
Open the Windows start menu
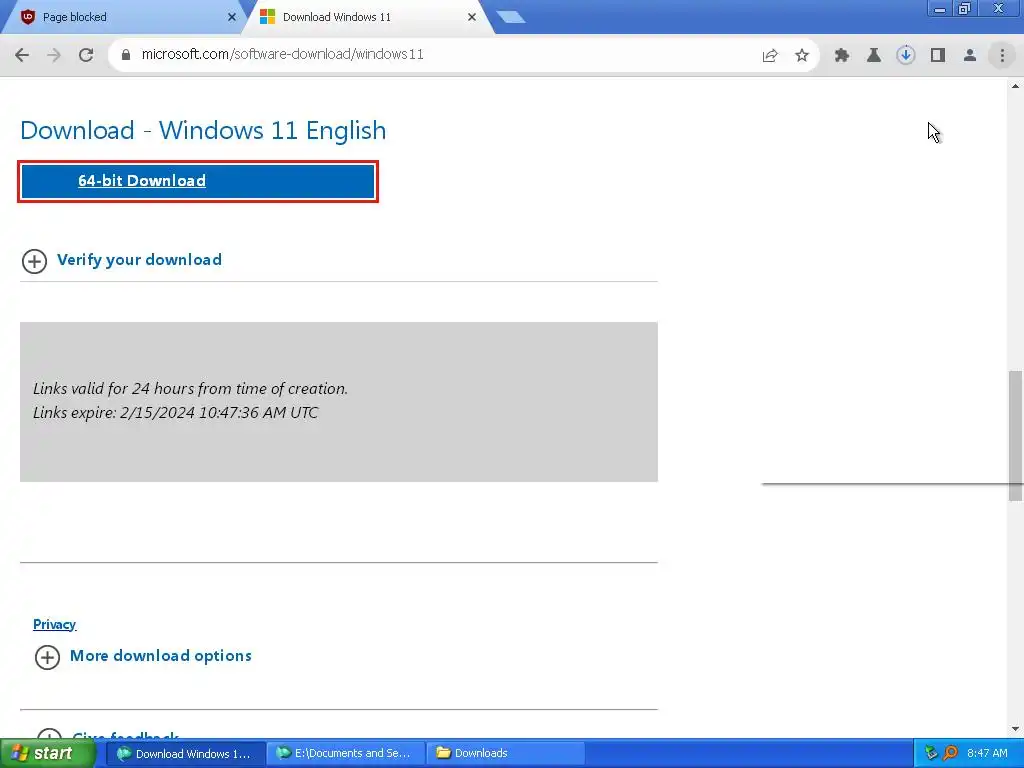point(48,754)
